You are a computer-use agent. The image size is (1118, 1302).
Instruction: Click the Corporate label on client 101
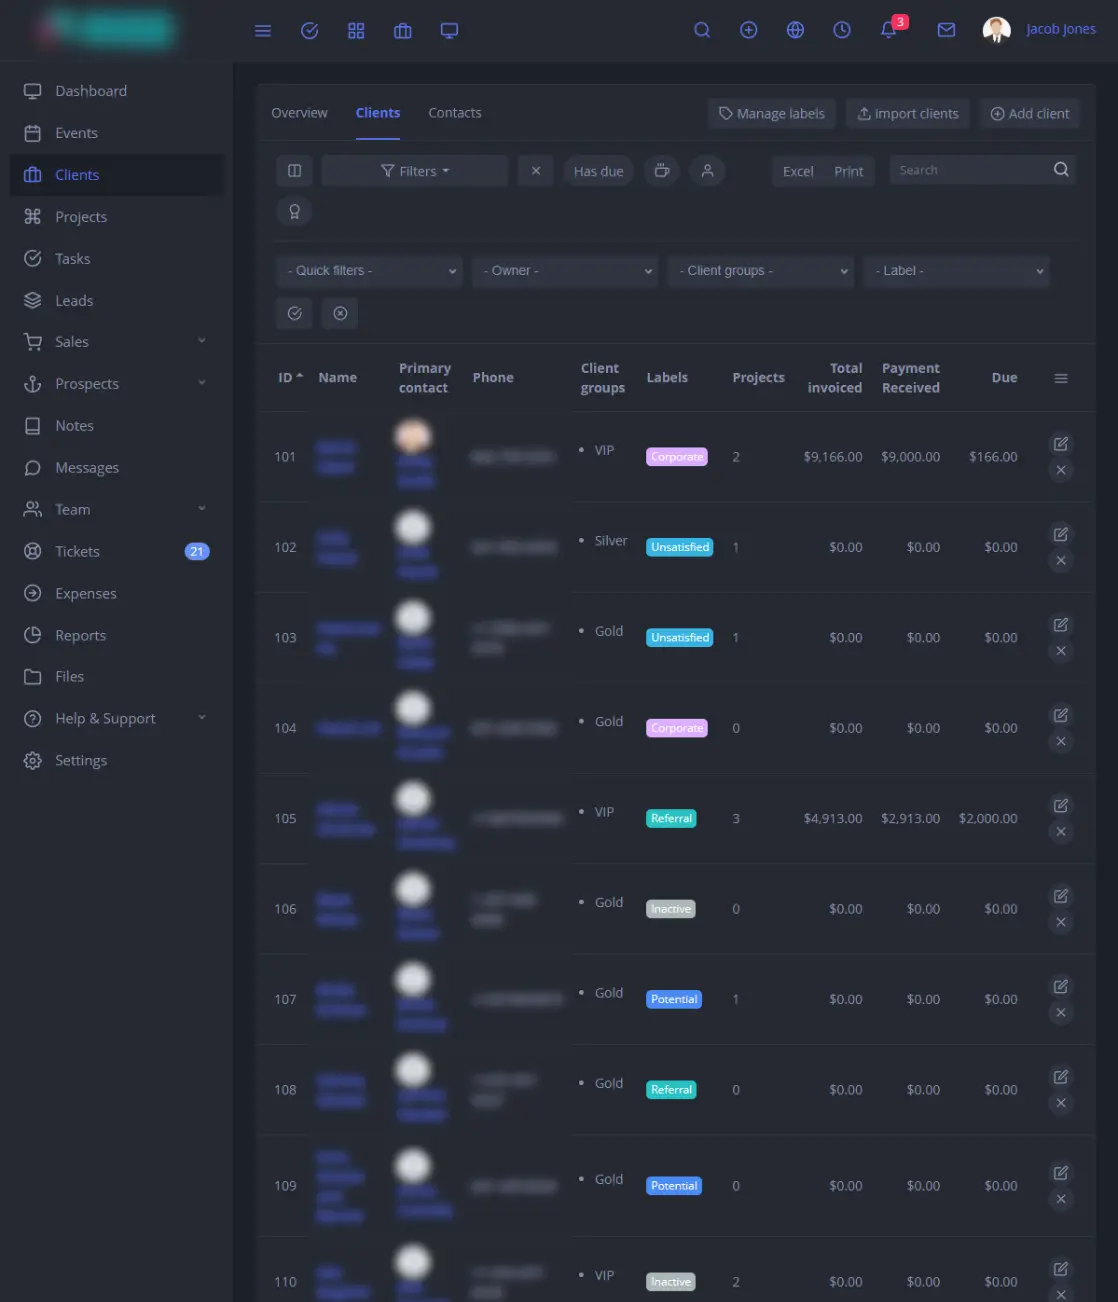coord(677,457)
